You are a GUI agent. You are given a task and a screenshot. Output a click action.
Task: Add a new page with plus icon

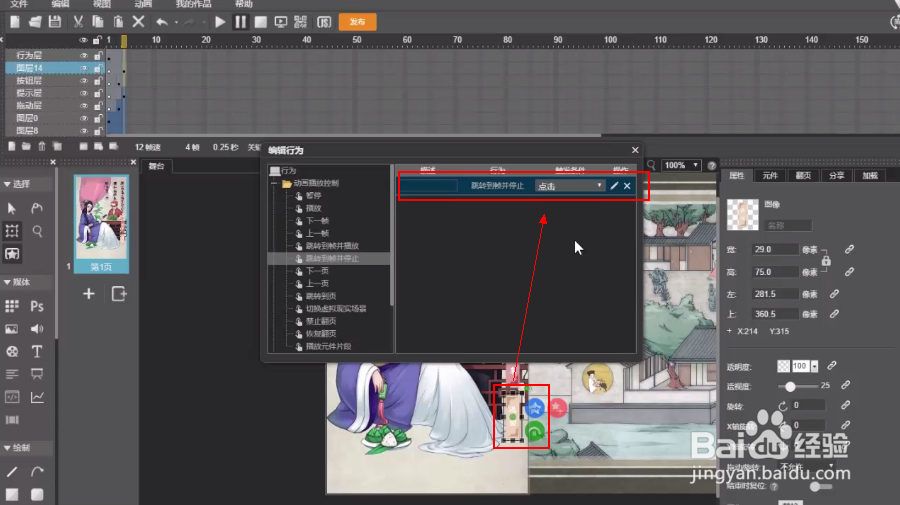[88, 294]
